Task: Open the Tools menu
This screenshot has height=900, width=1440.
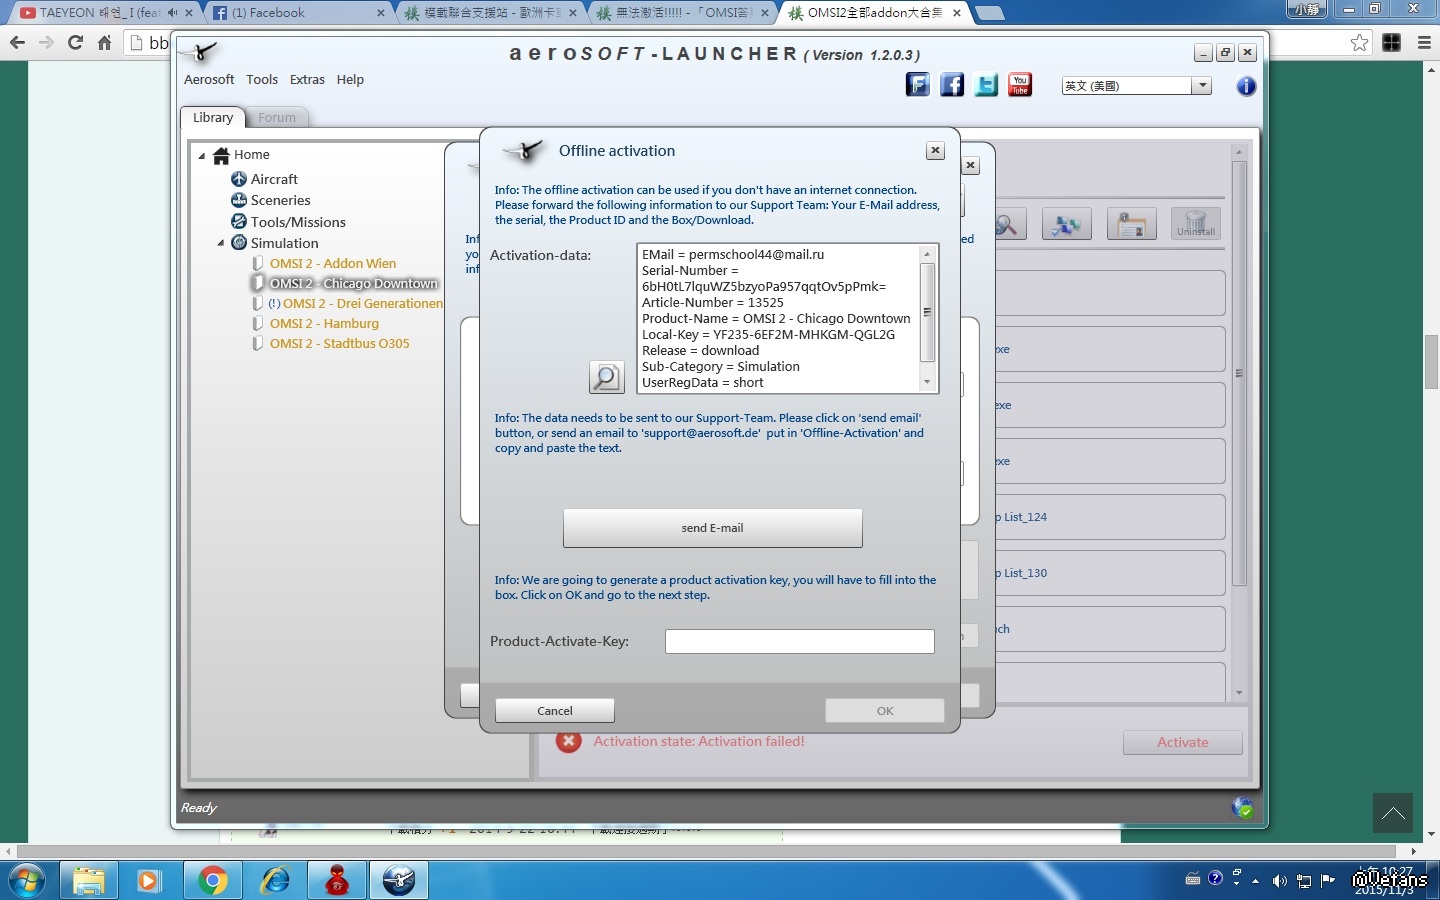Action: point(262,80)
